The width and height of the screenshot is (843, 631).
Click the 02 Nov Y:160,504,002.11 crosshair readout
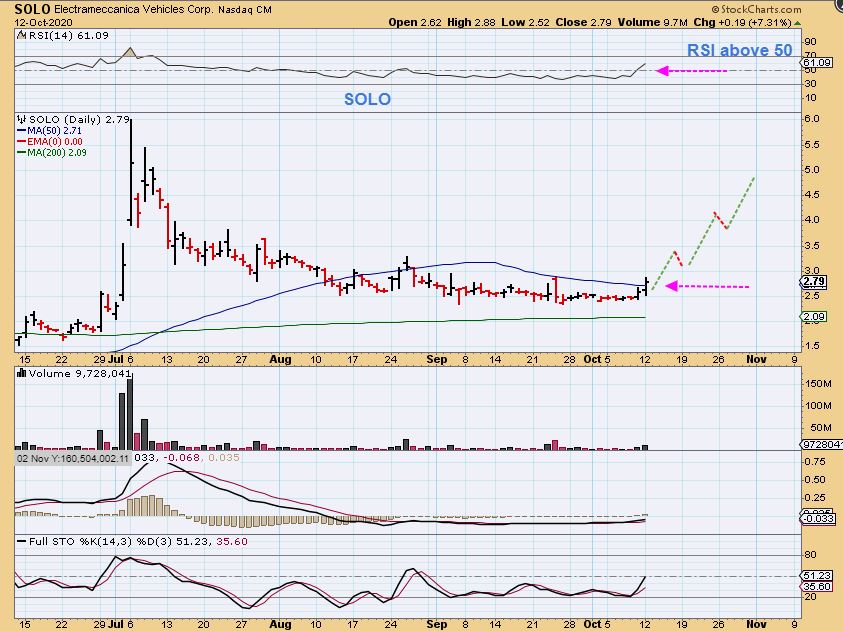tap(73, 458)
